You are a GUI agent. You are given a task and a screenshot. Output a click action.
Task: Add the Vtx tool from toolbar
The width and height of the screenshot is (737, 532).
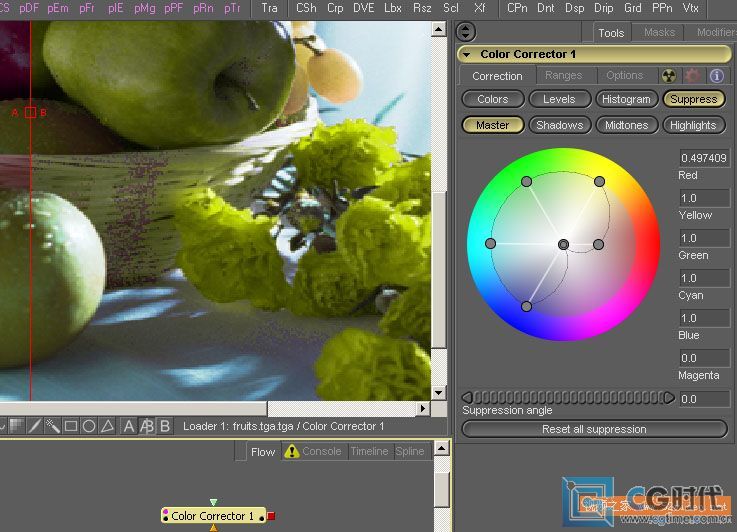click(690, 8)
